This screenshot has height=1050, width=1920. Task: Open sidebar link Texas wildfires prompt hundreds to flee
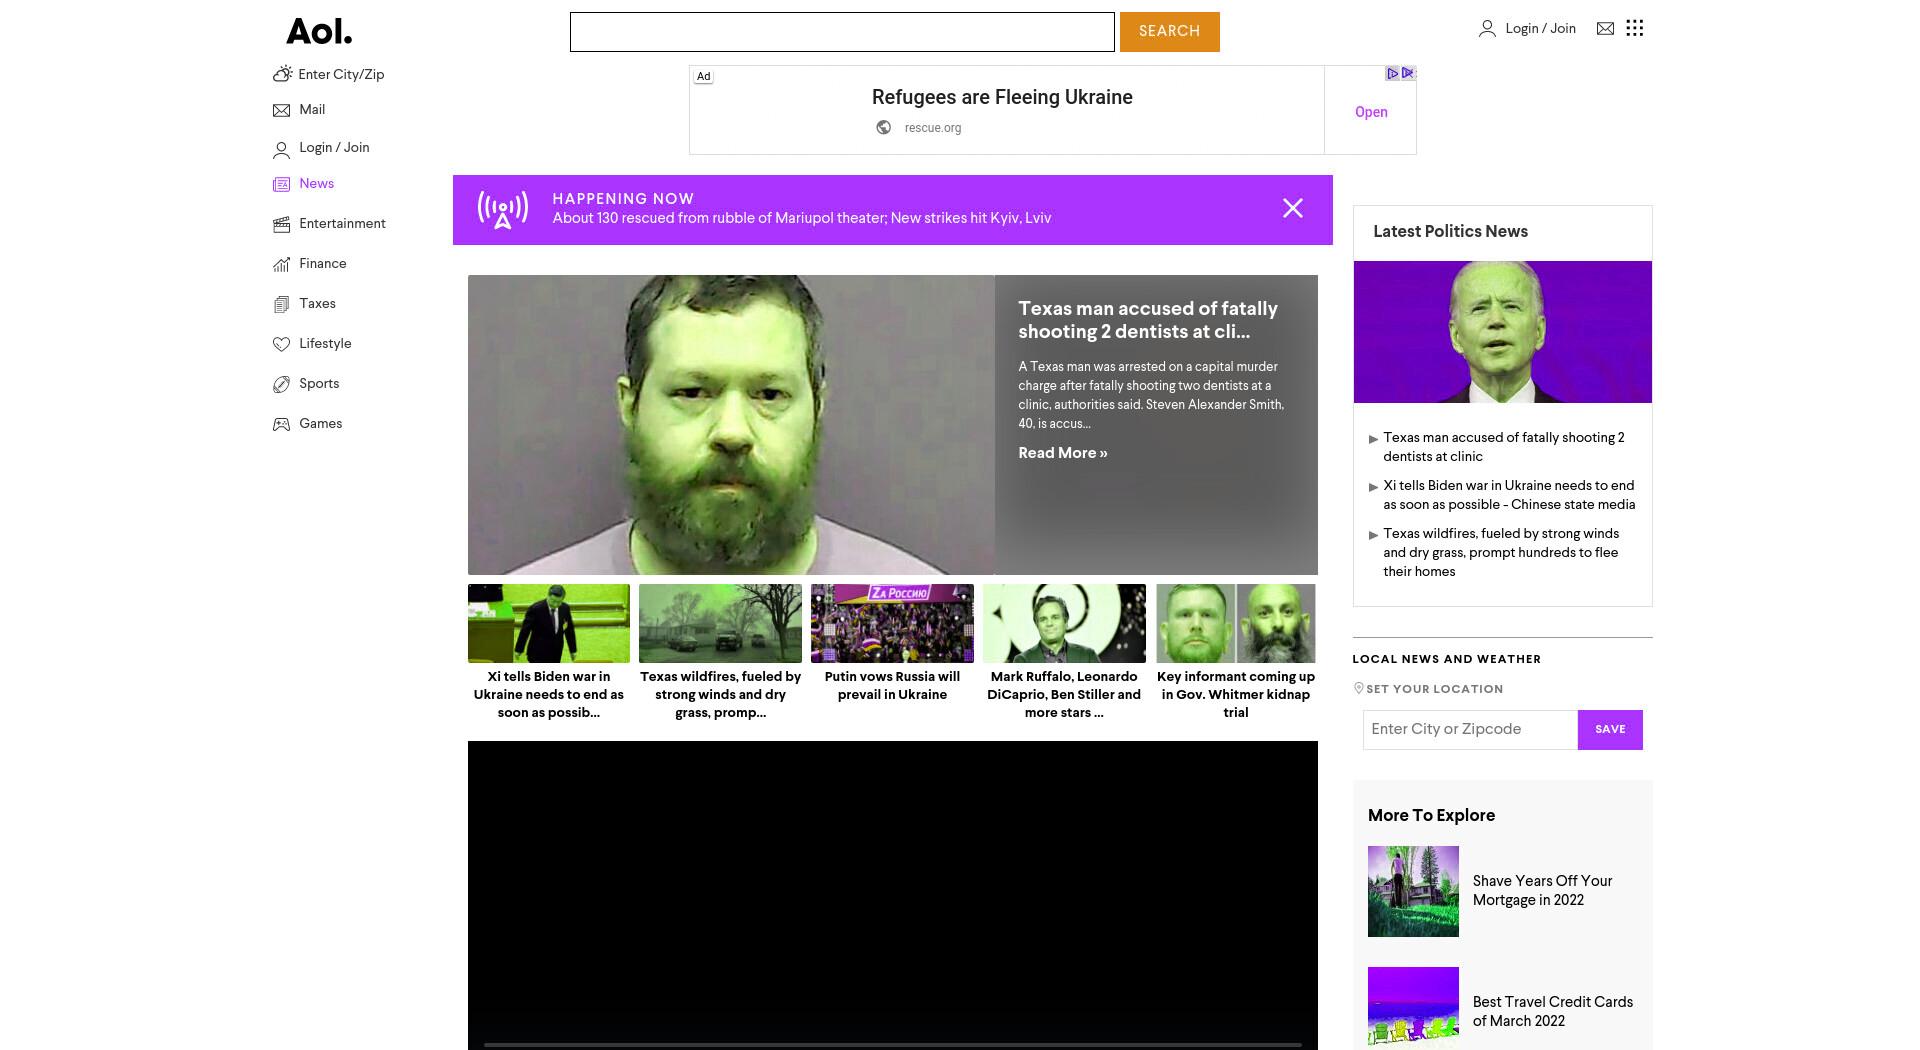[x=1501, y=553]
